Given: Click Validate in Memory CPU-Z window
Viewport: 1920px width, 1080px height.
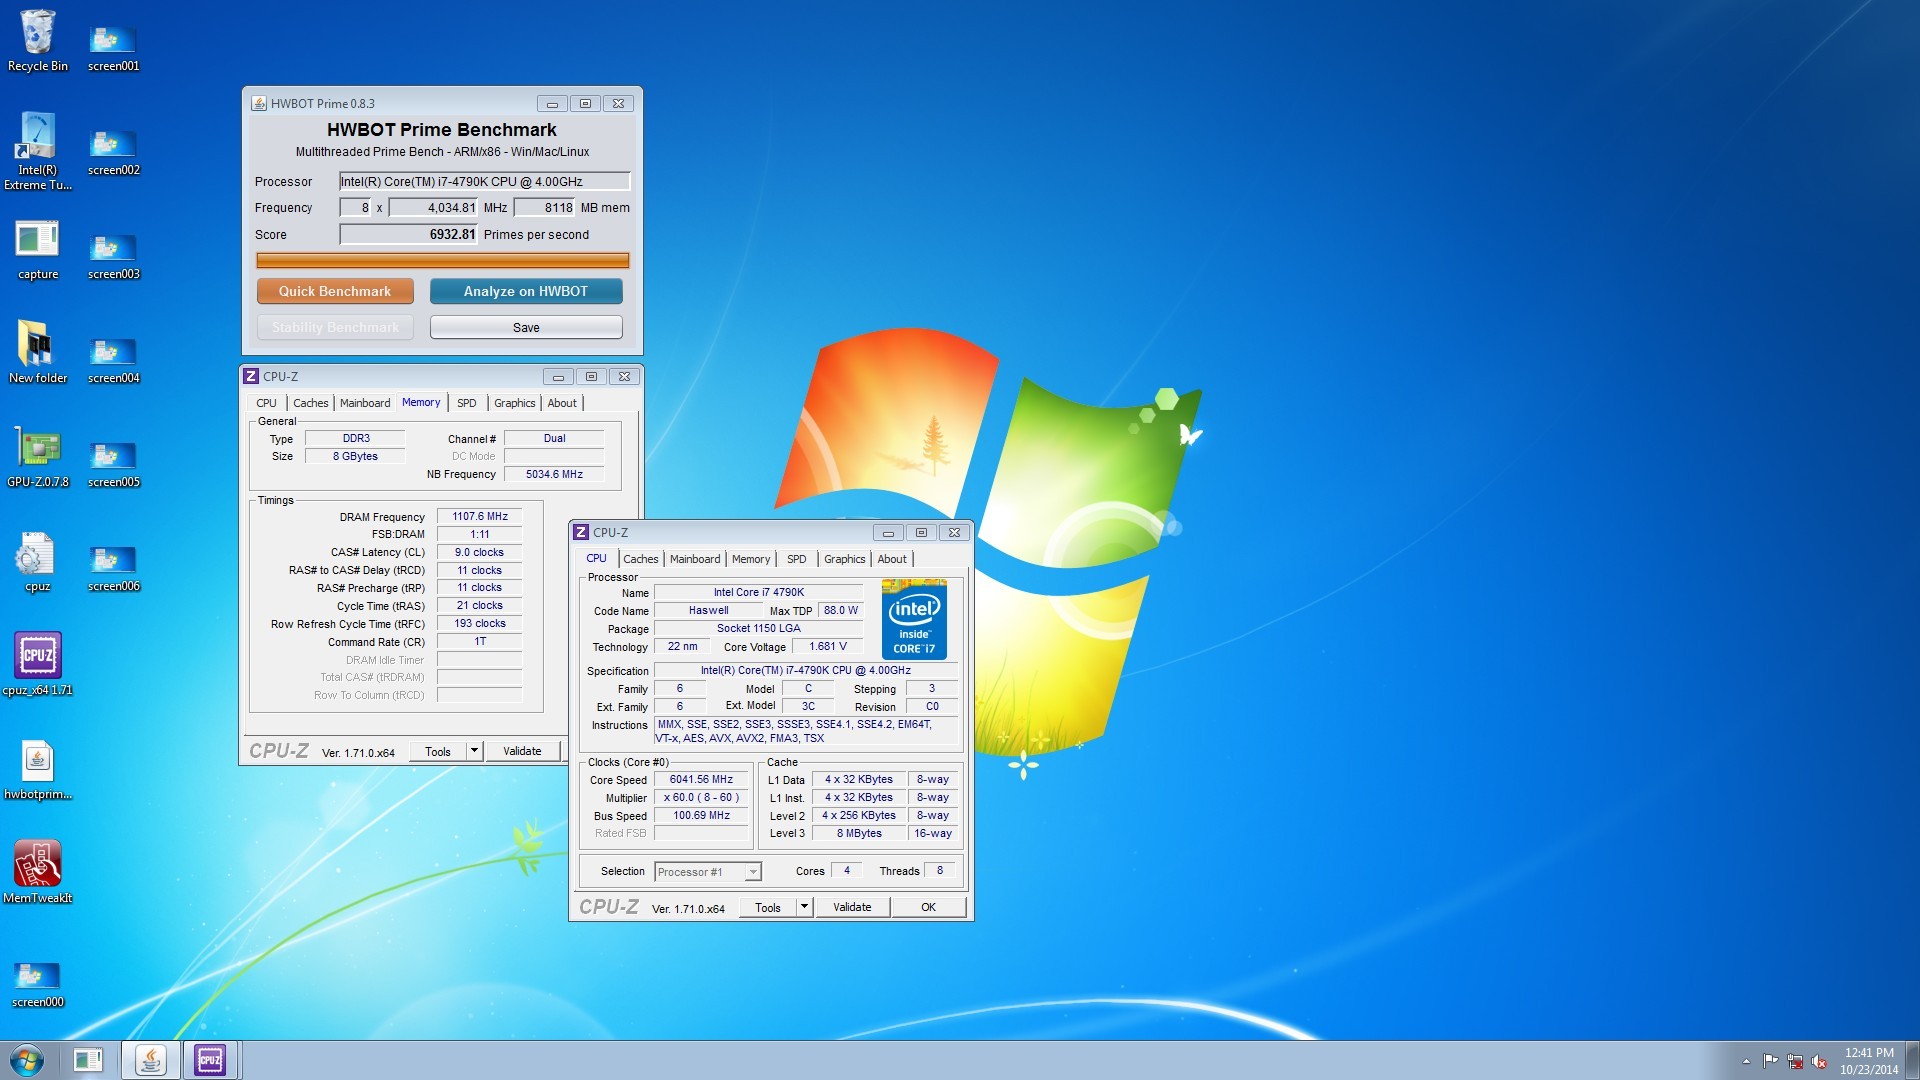Looking at the screenshot, I should (522, 751).
